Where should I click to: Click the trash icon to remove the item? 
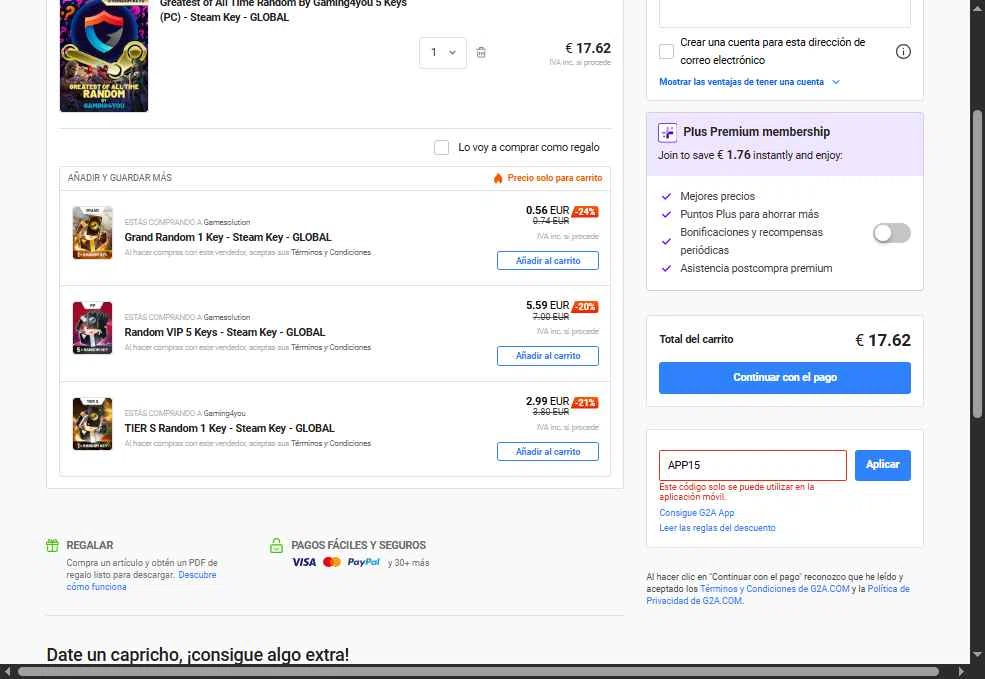click(481, 52)
